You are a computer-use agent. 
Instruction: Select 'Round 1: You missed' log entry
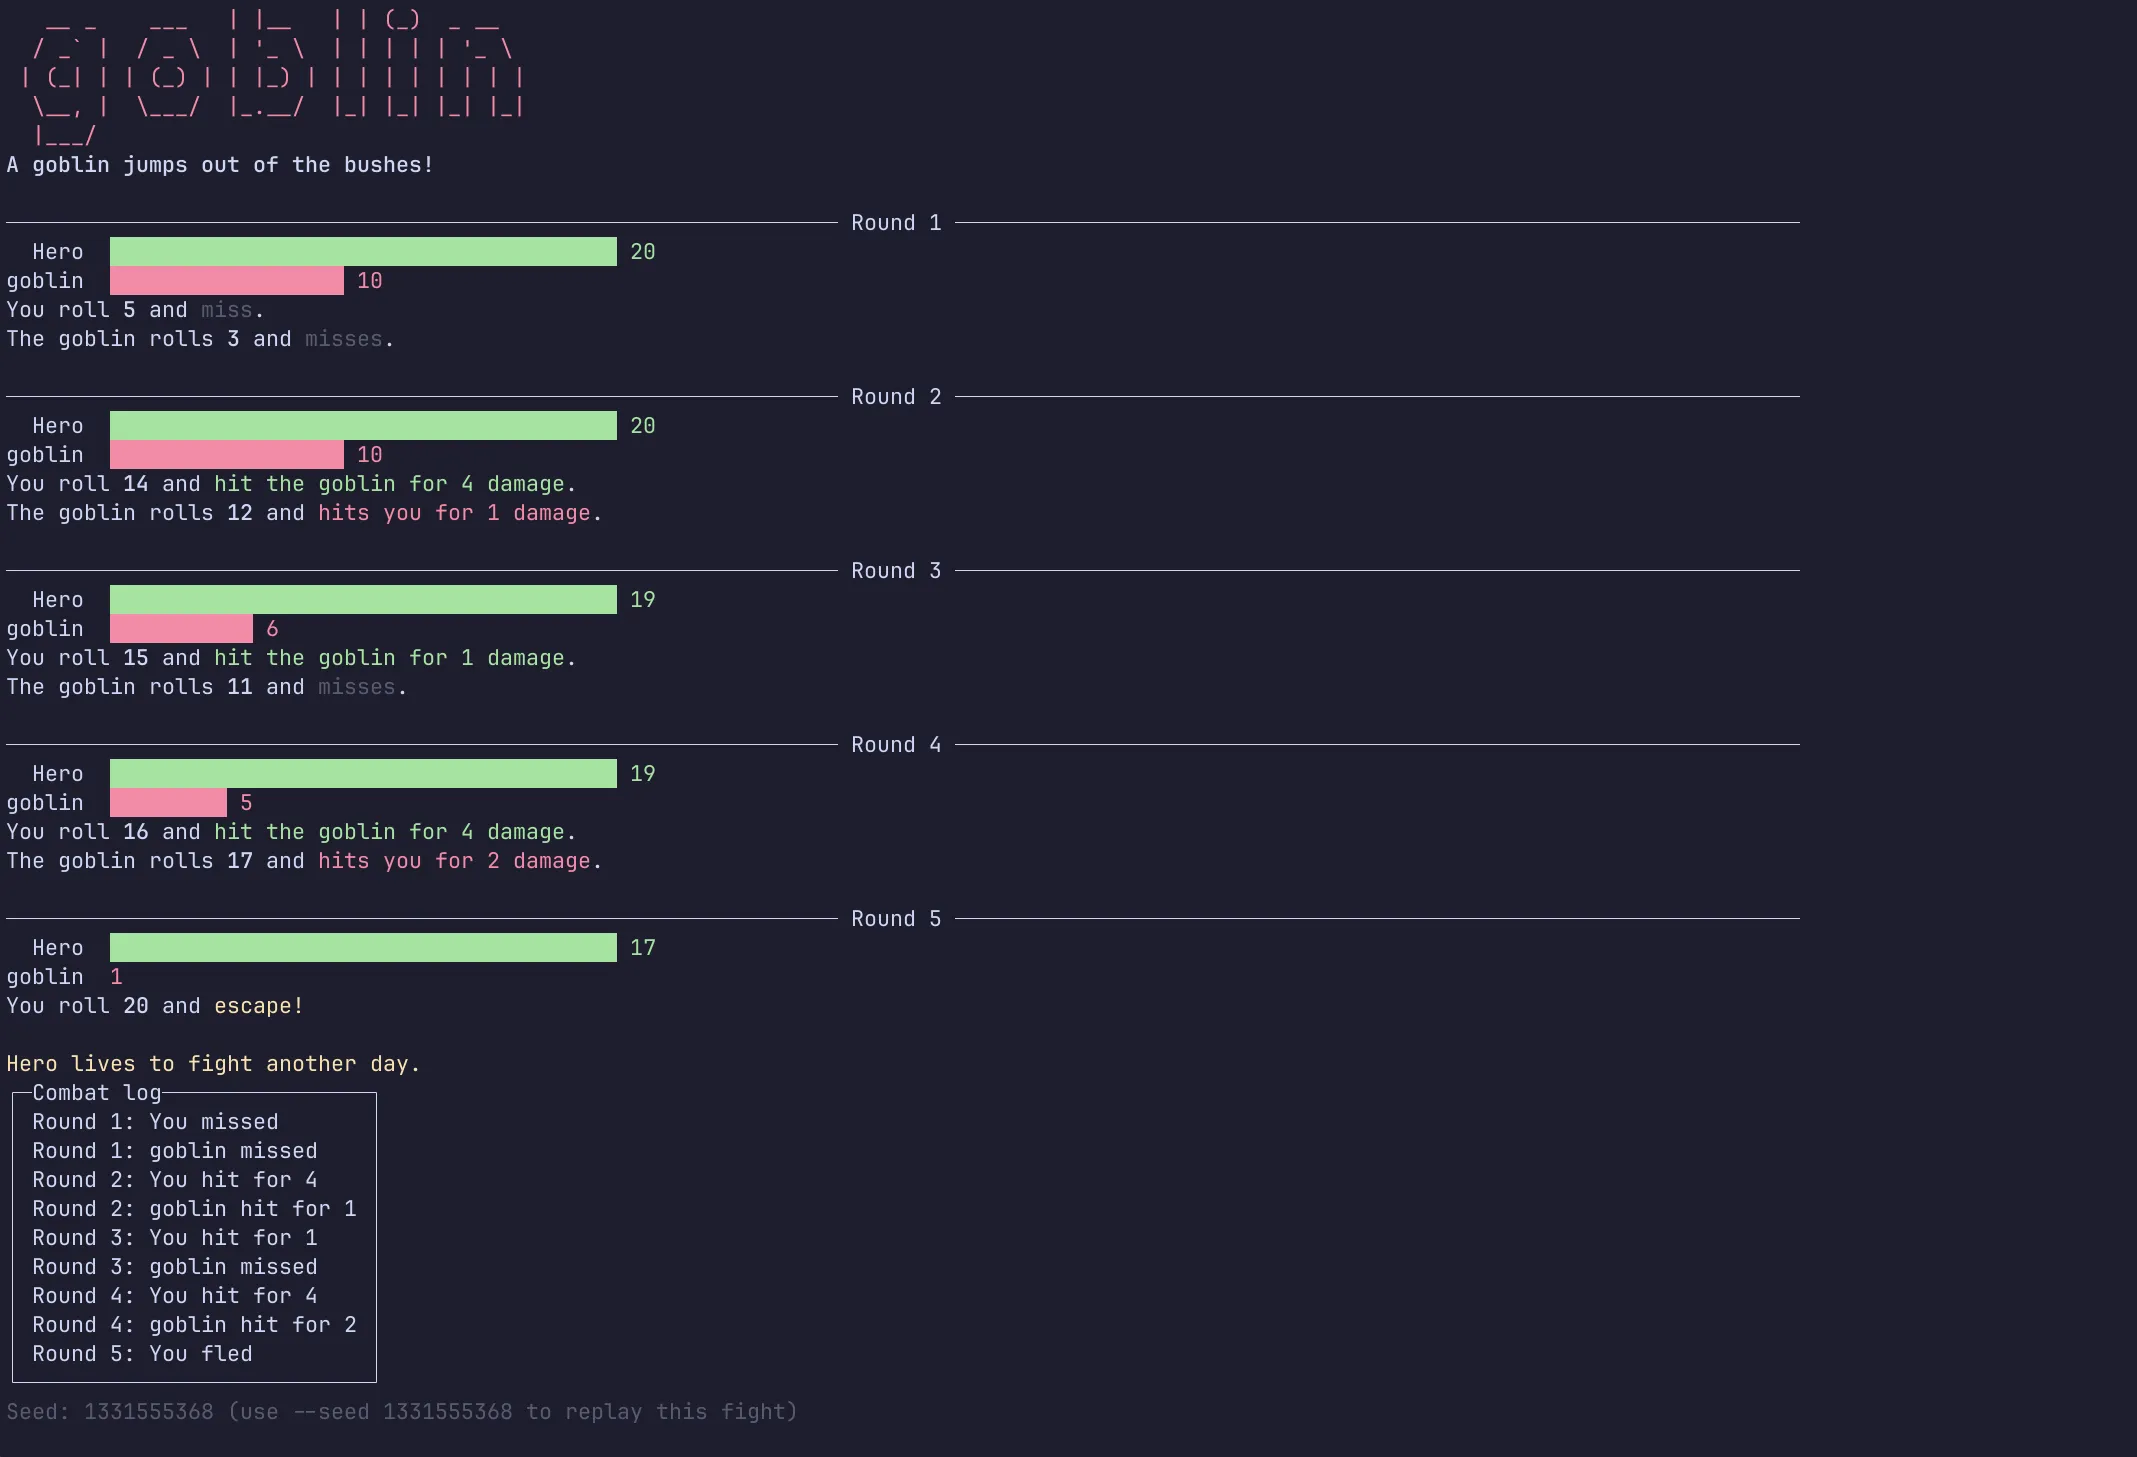tap(155, 1122)
